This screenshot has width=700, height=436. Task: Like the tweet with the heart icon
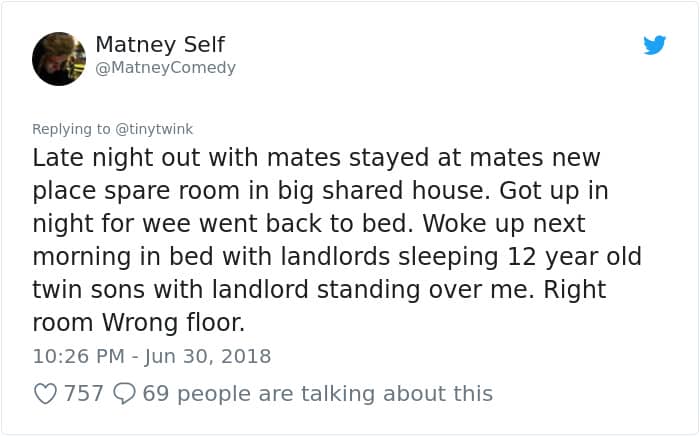point(45,394)
